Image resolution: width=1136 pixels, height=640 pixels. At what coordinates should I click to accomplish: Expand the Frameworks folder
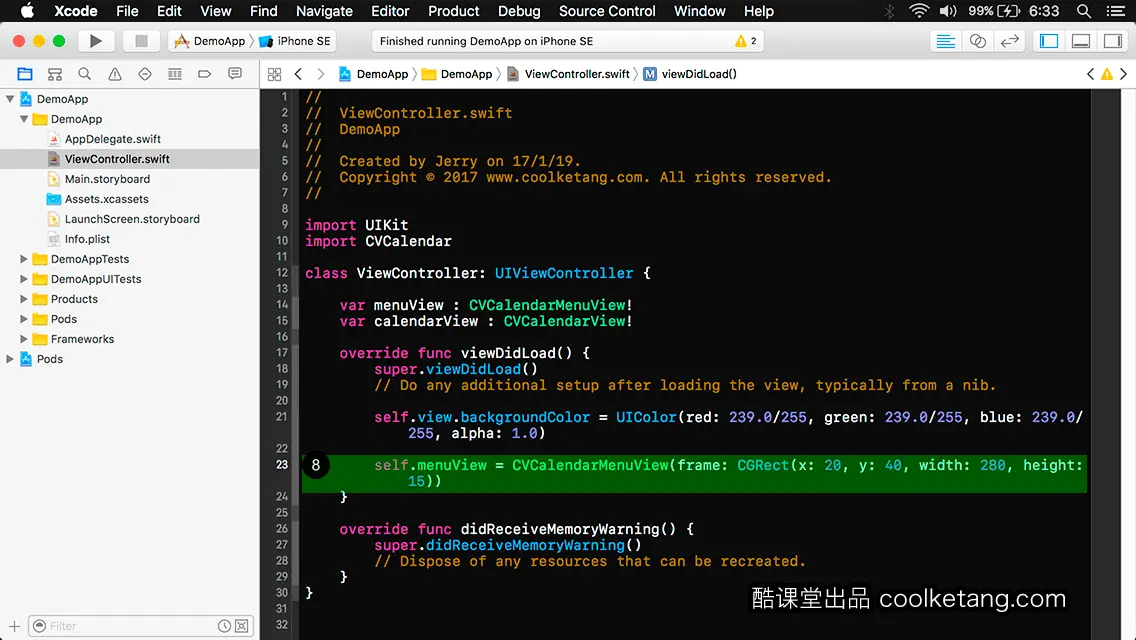point(24,338)
